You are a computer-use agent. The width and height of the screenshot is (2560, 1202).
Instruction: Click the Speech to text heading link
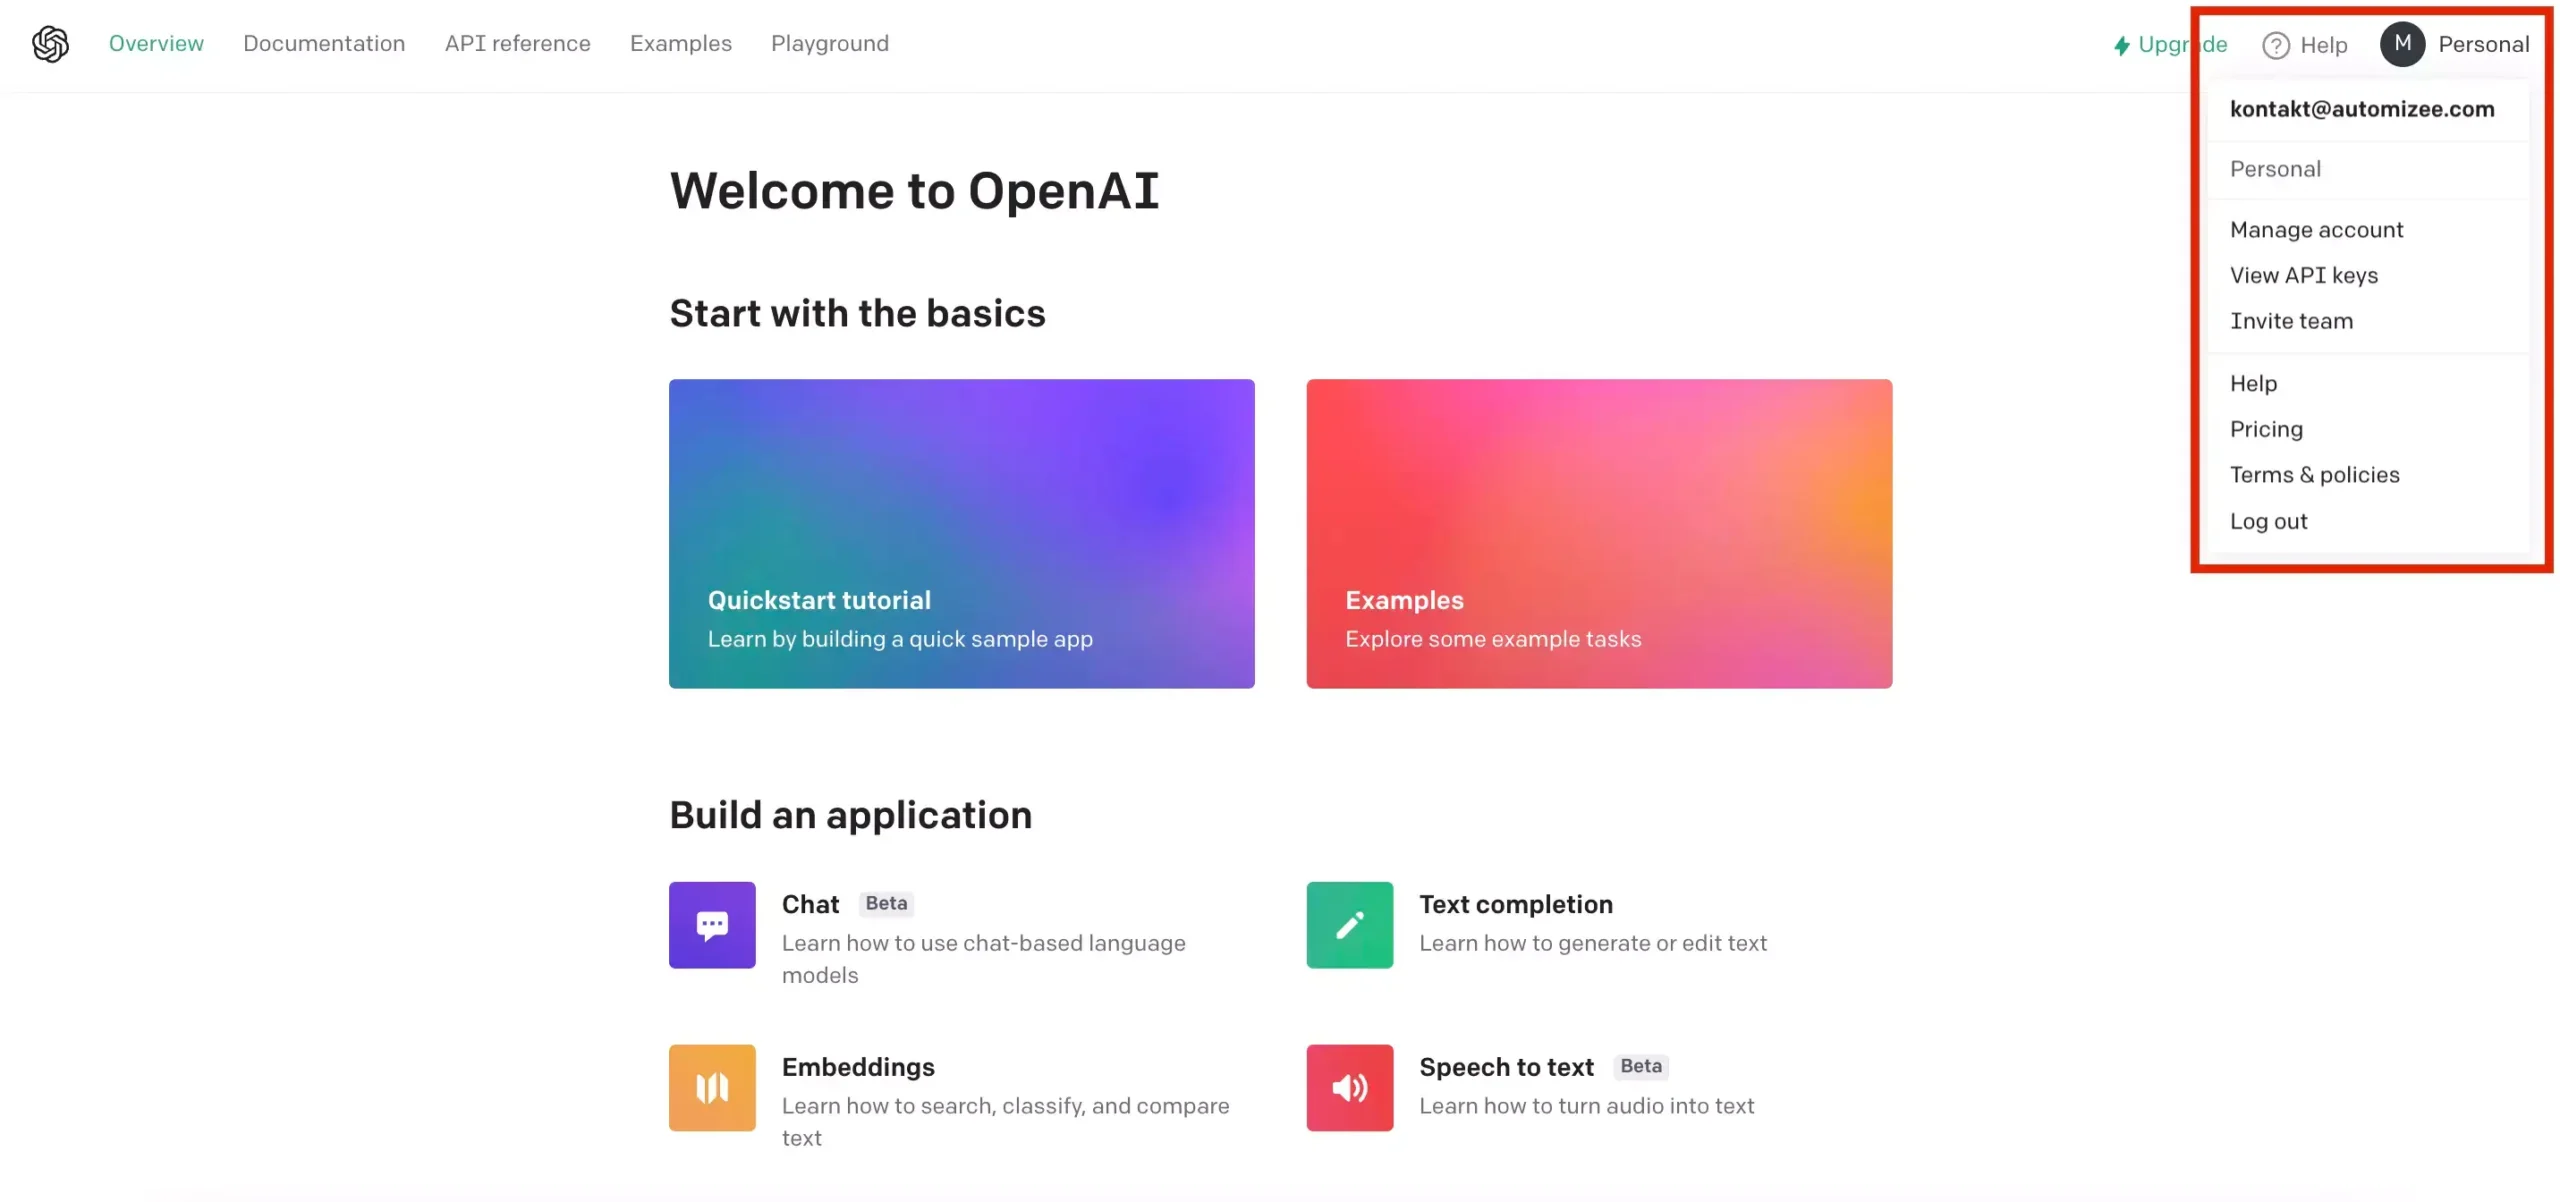click(1506, 1067)
